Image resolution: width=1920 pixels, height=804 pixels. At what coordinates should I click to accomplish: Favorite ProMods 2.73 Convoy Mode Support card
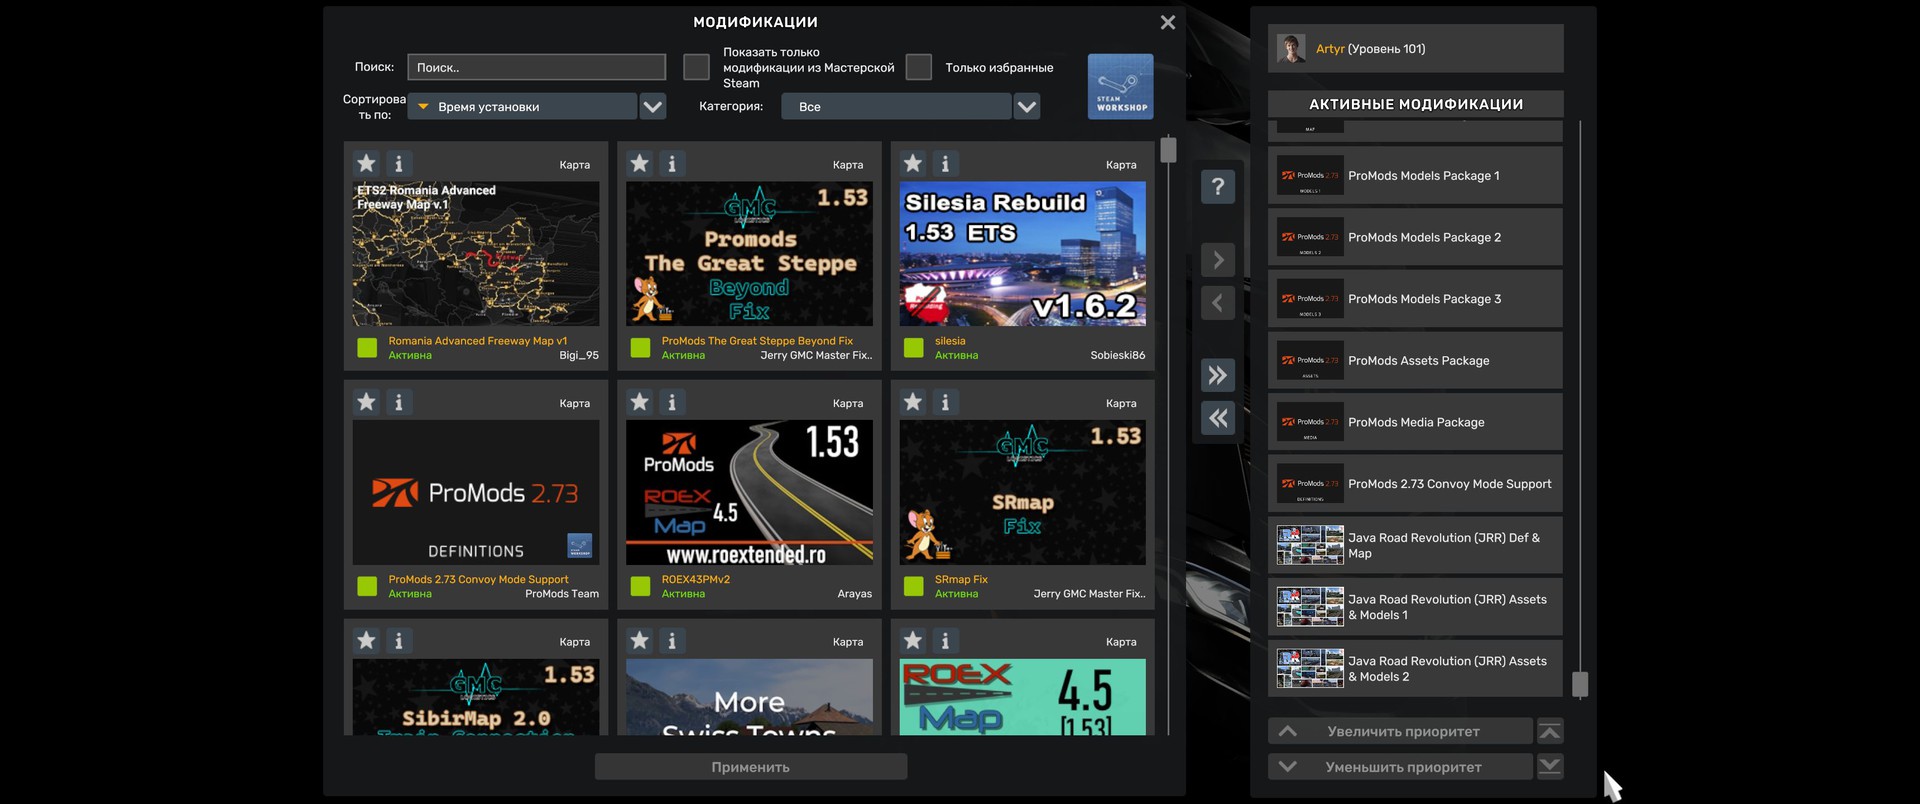click(x=367, y=402)
